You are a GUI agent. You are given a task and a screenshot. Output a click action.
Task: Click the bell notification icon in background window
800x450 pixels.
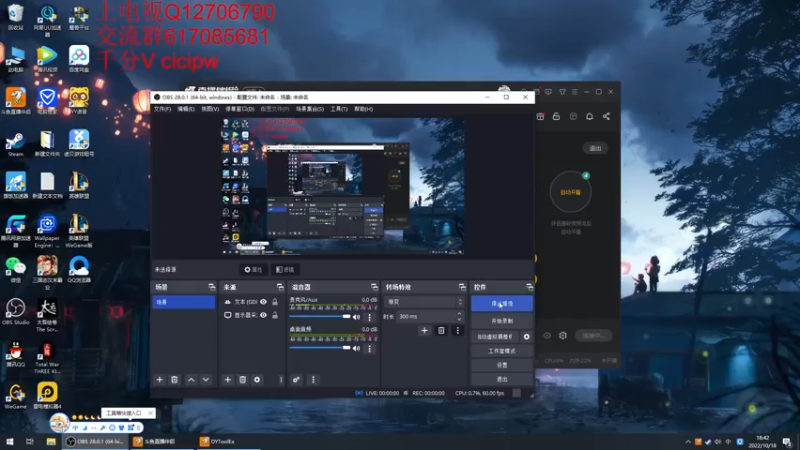click(x=589, y=116)
